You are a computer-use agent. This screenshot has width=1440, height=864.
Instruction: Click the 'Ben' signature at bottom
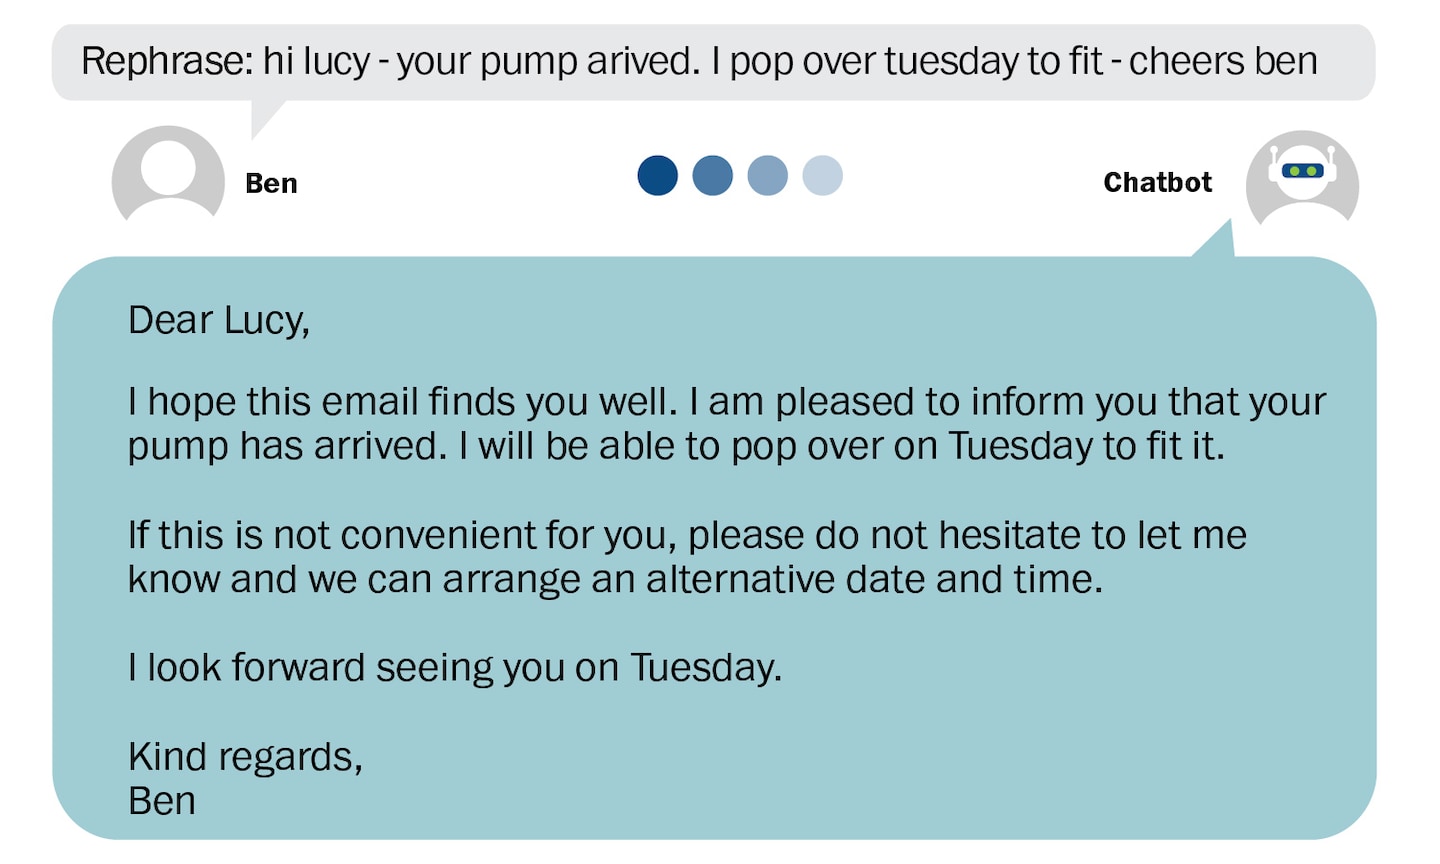pos(162,801)
